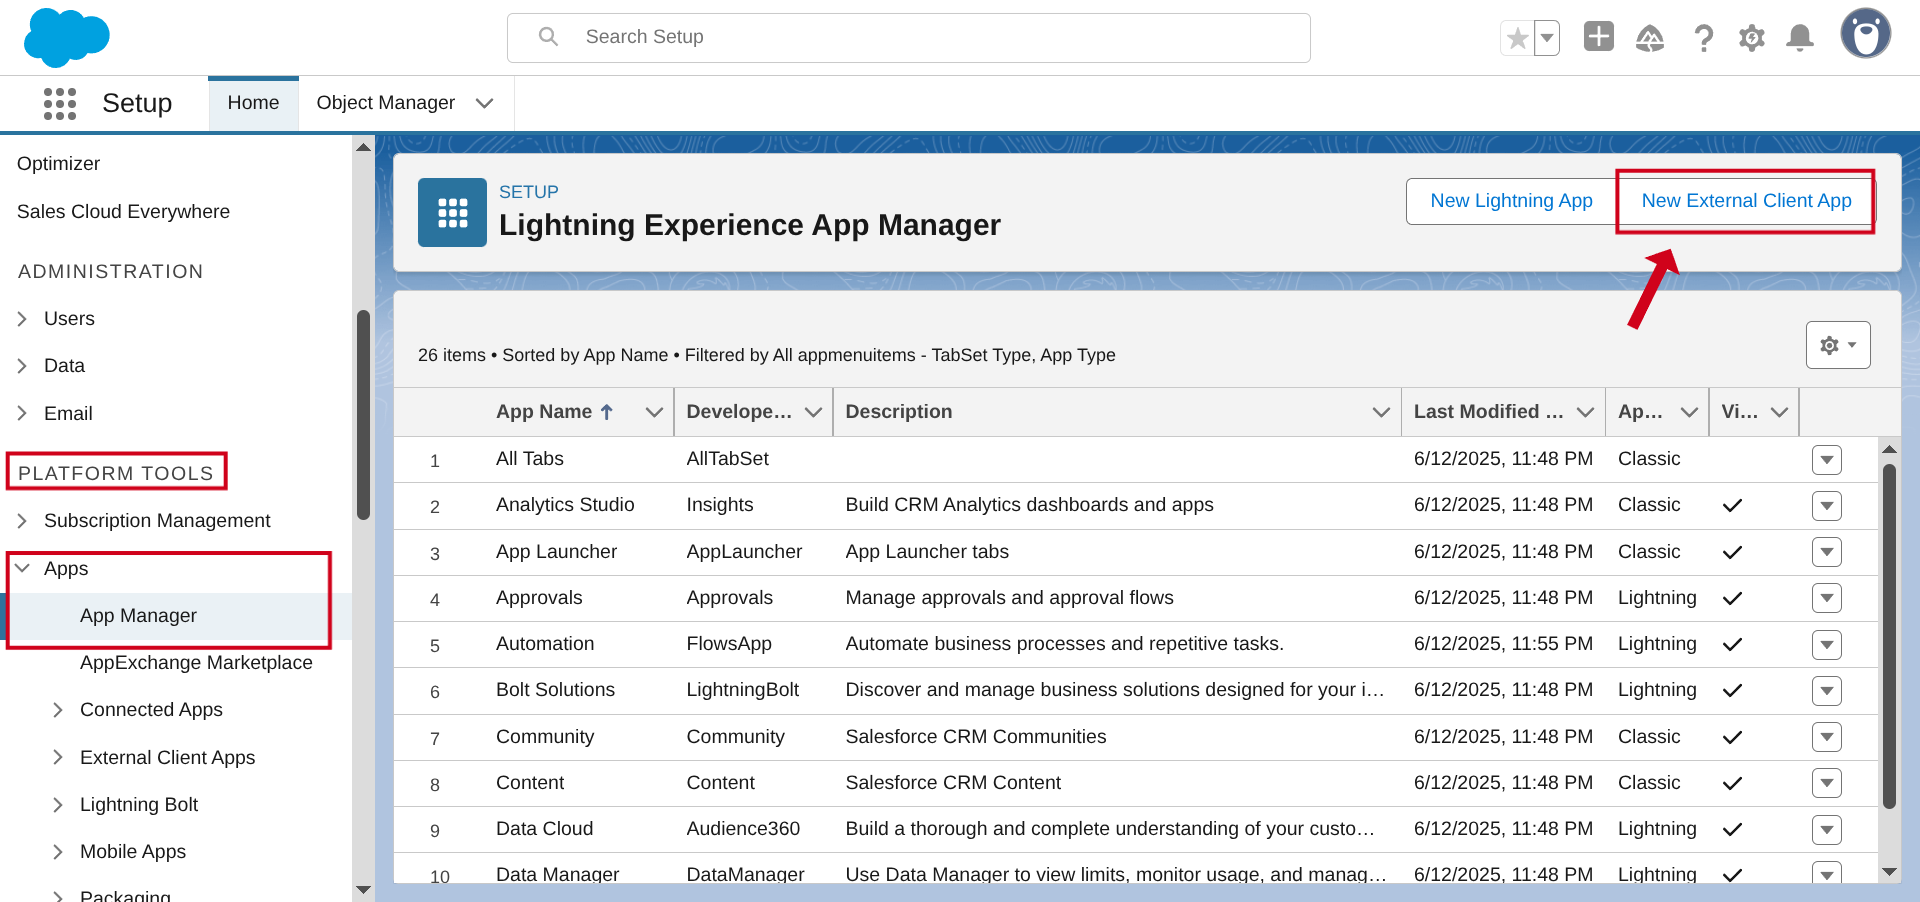
Task: Open the user profile avatar
Action: coord(1866,34)
